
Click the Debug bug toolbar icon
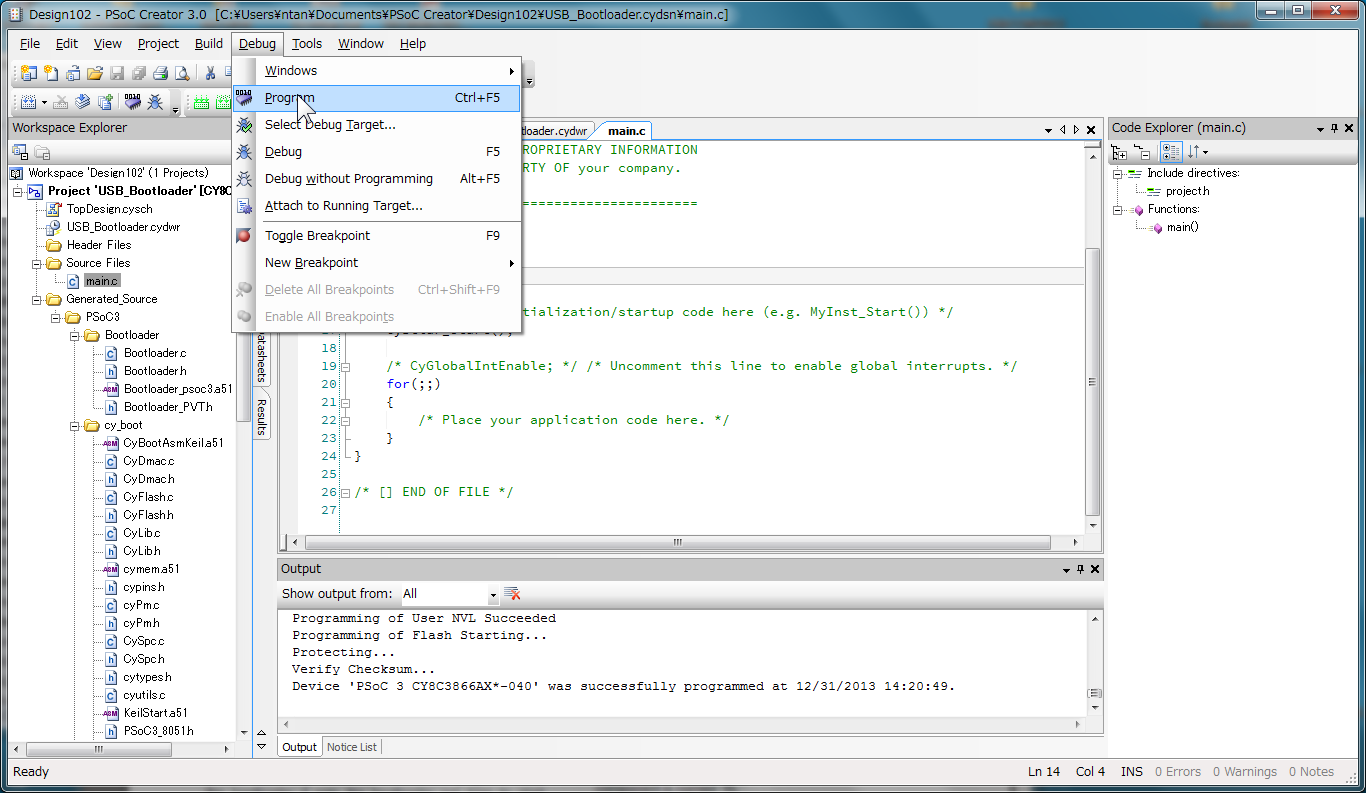click(155, 102)
